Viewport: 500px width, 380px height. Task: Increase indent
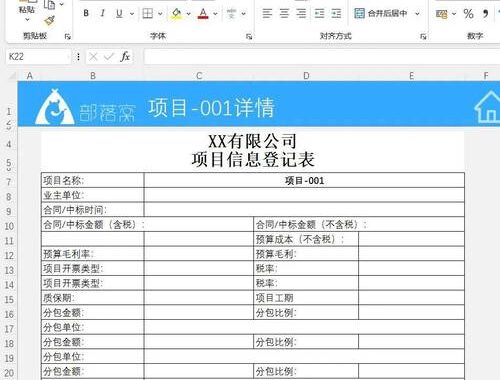[336, 13]
